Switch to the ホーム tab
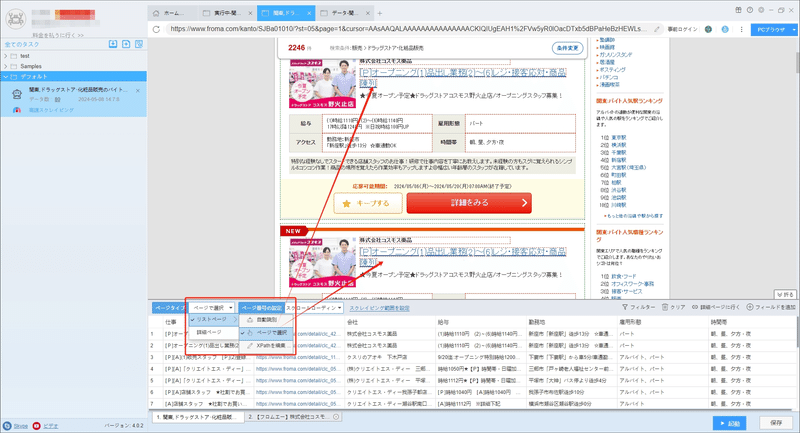Screen dimensions: 800x433 coord(173,13)
